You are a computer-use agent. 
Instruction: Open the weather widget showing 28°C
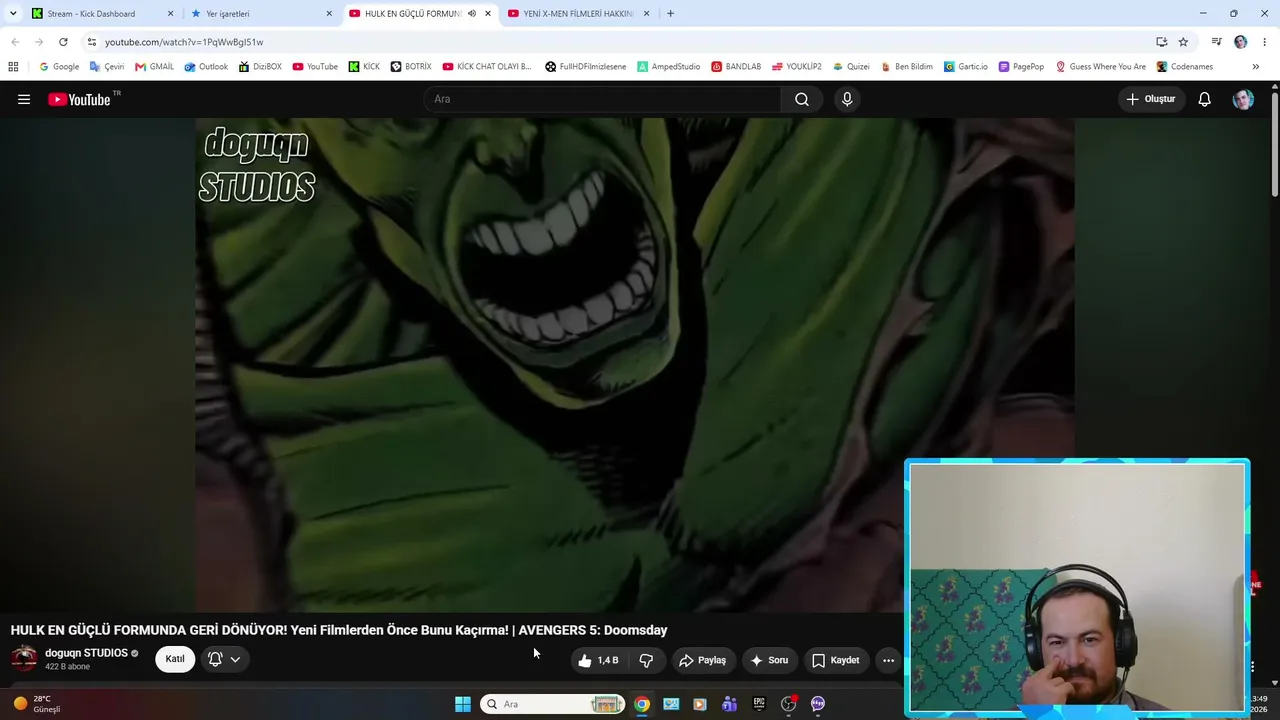37,704
